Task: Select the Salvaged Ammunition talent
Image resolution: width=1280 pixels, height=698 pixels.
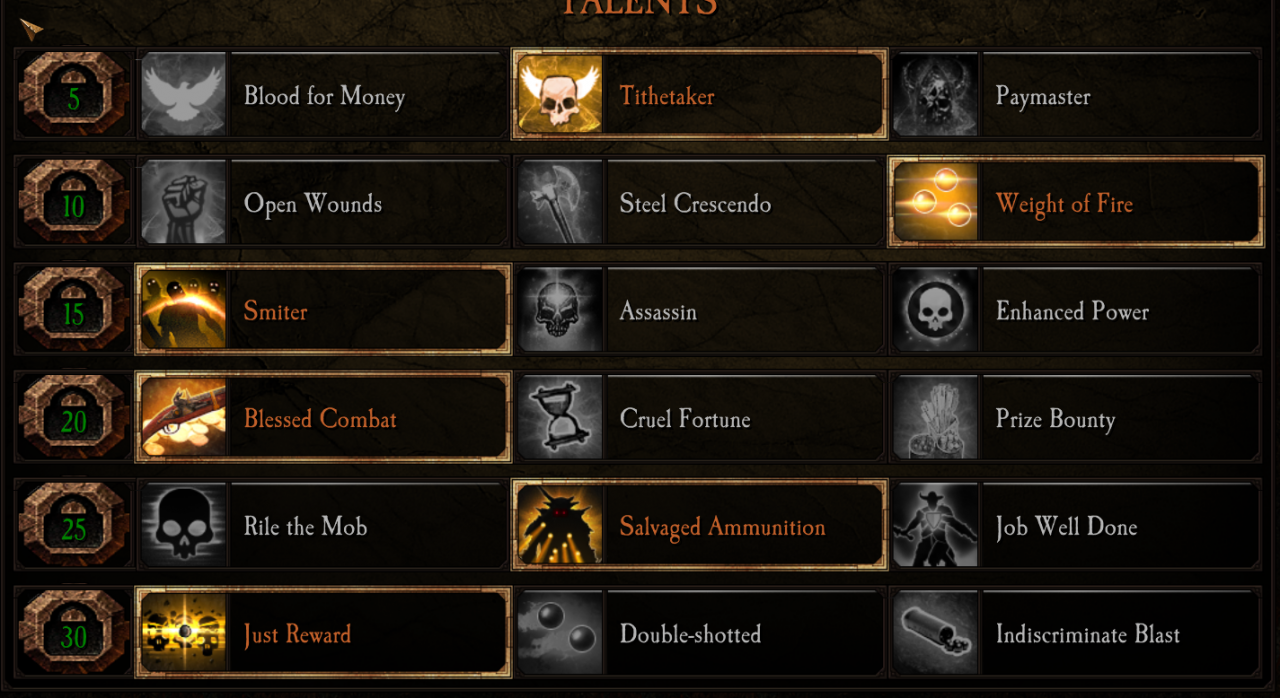Action: pos(699,524)
